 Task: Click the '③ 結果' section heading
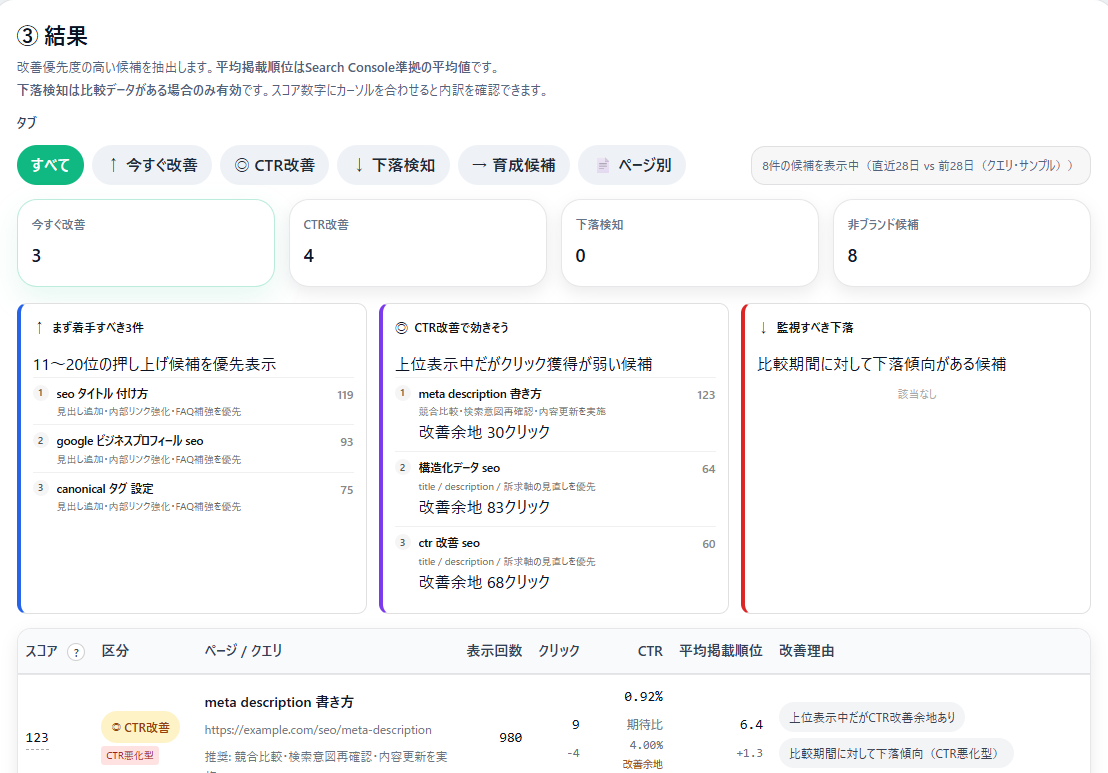pos(52,35)
